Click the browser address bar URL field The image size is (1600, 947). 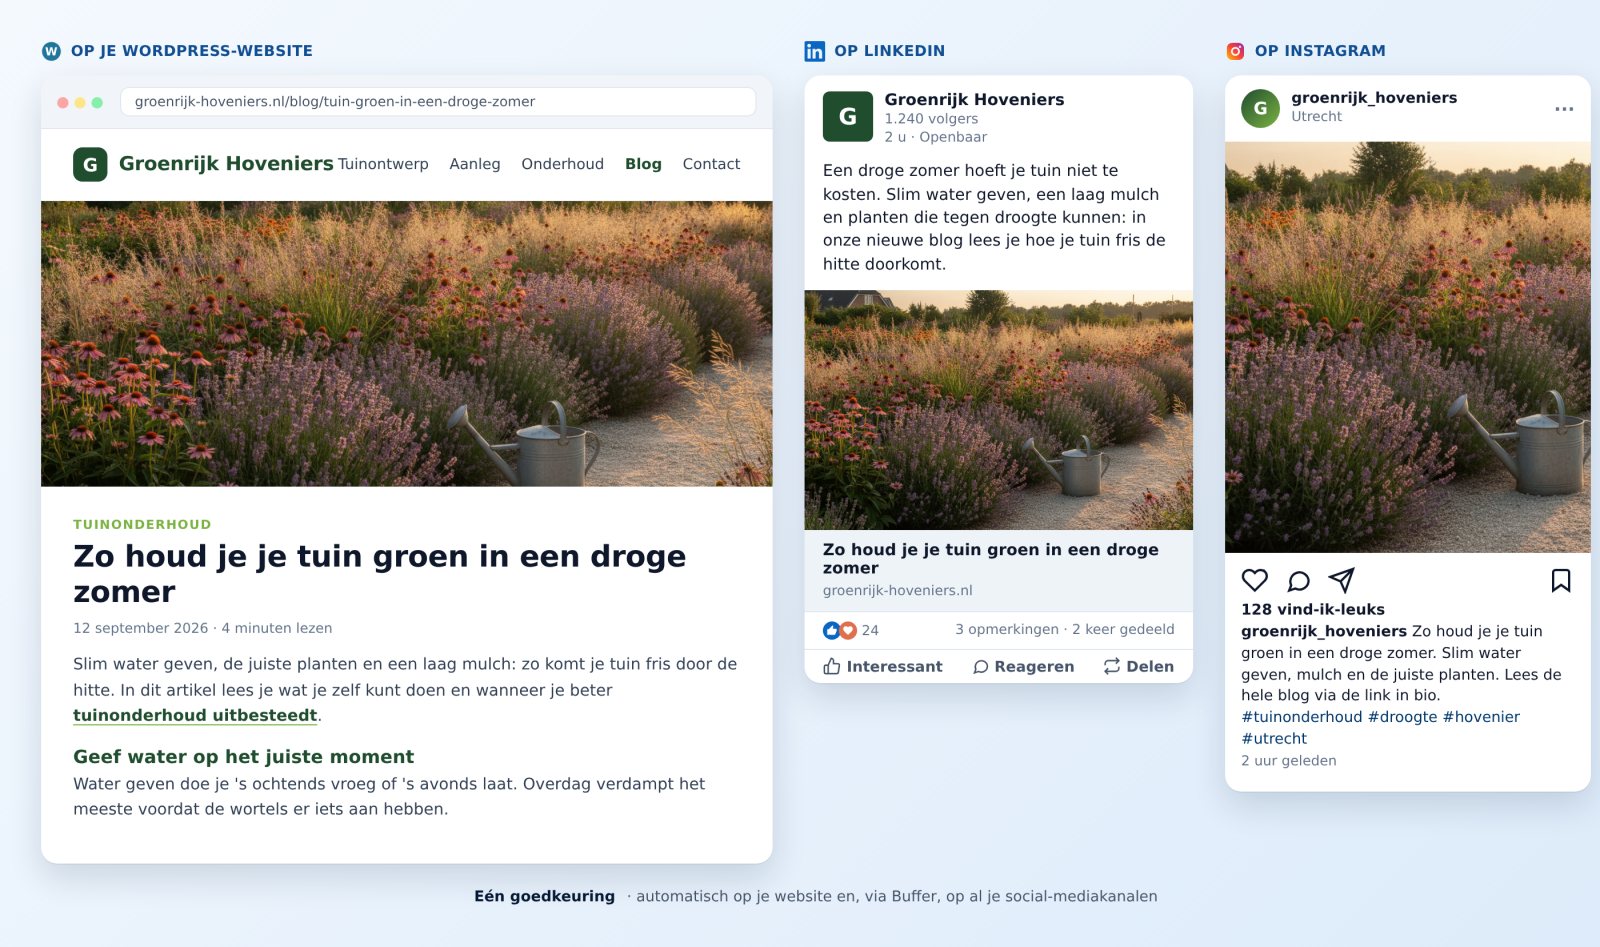click(438, 102)
